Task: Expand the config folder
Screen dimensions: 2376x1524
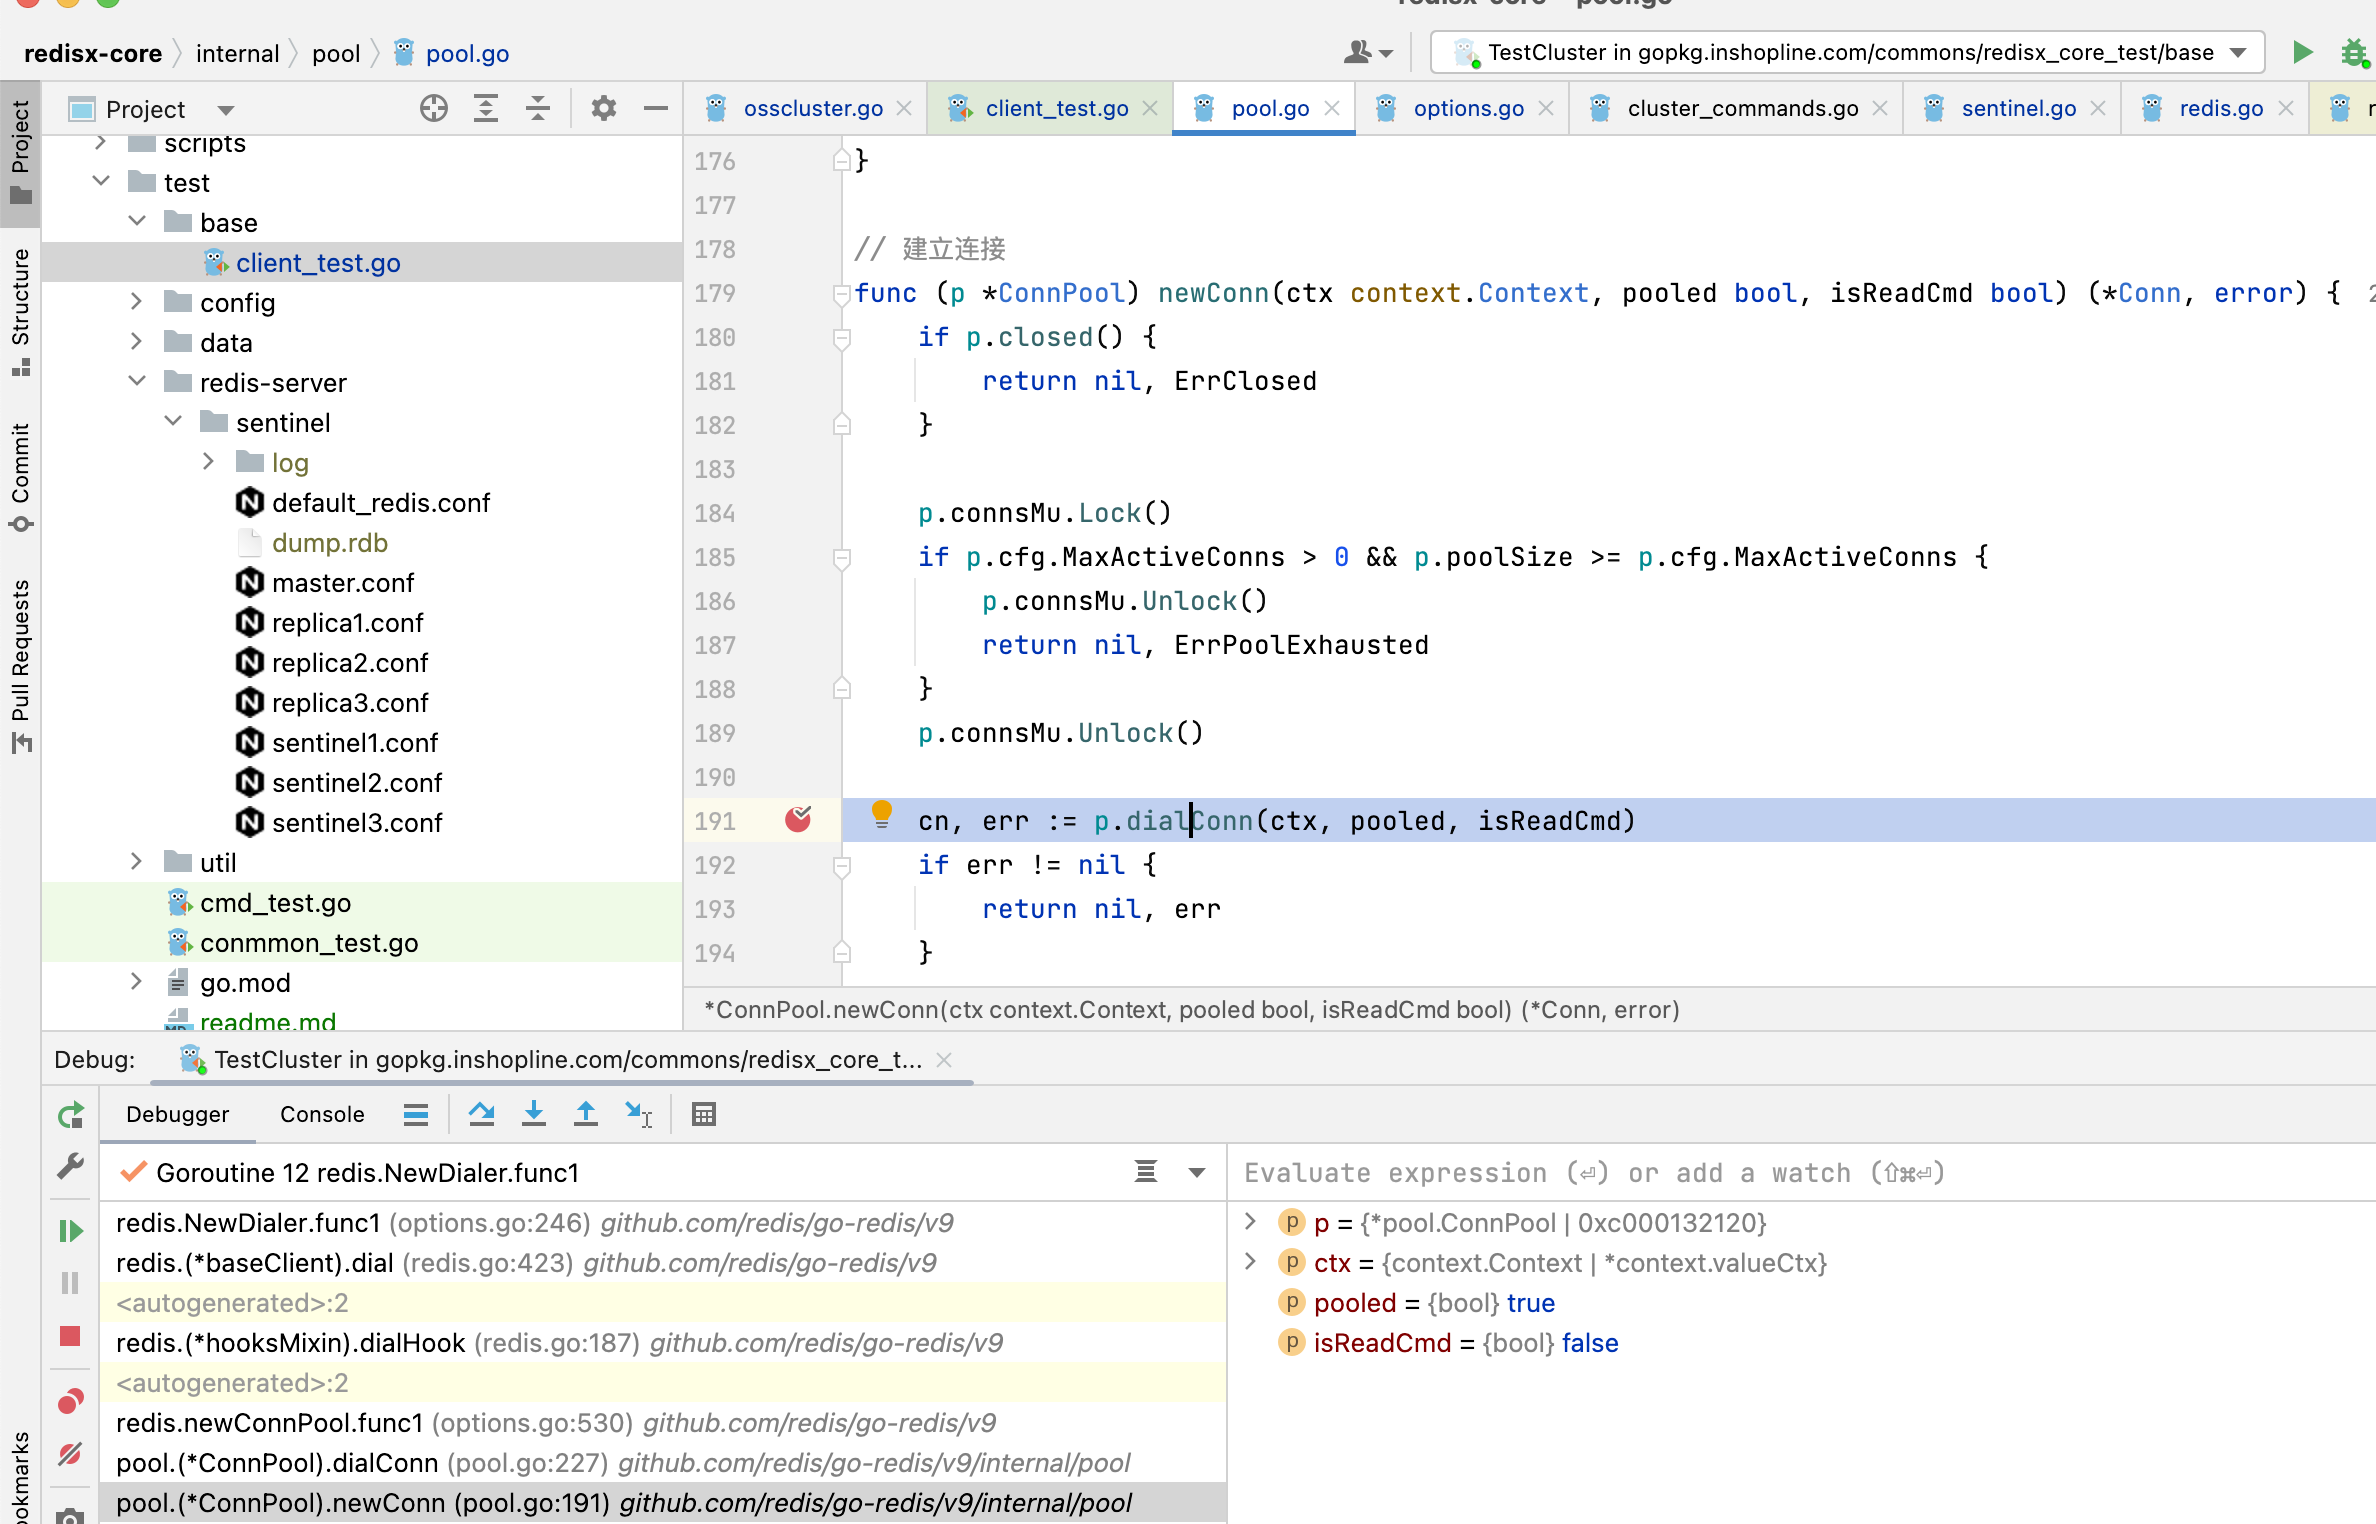Action: [137, 301]
